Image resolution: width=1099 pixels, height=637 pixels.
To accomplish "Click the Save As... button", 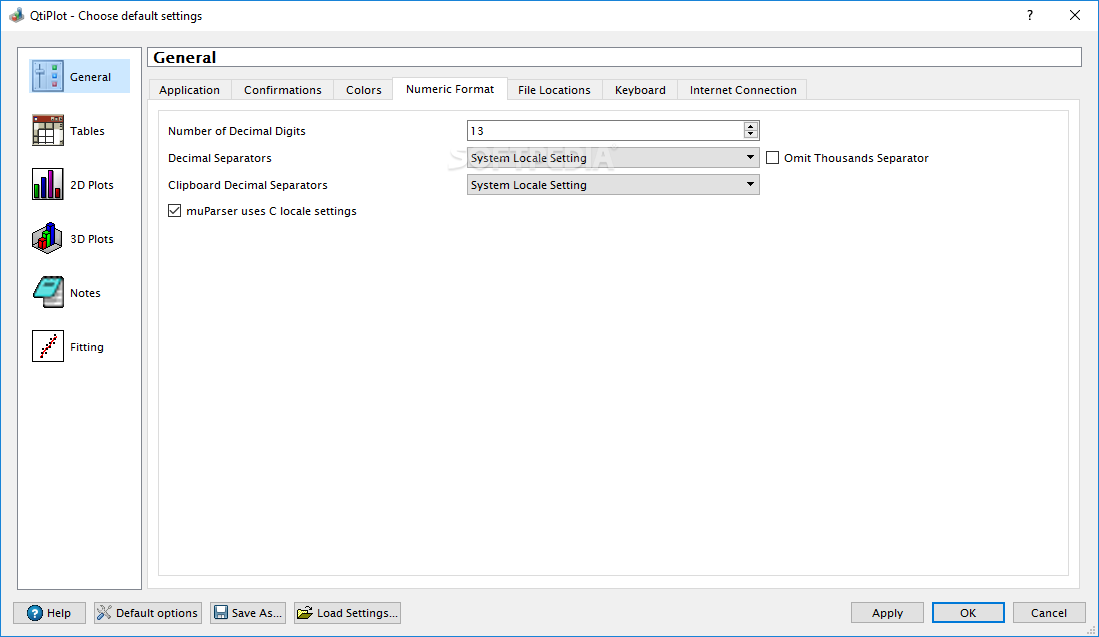I will click(248, 612).
